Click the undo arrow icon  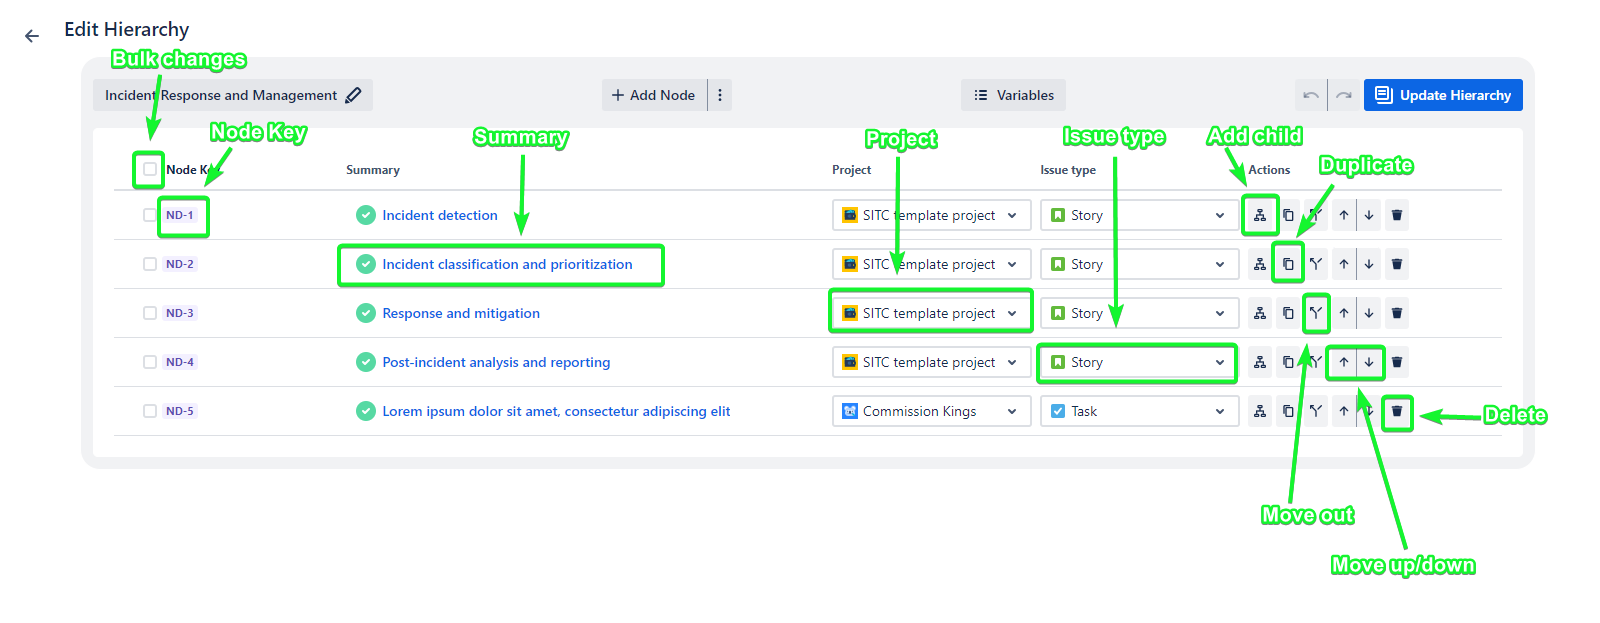[x=1310, y=95]
